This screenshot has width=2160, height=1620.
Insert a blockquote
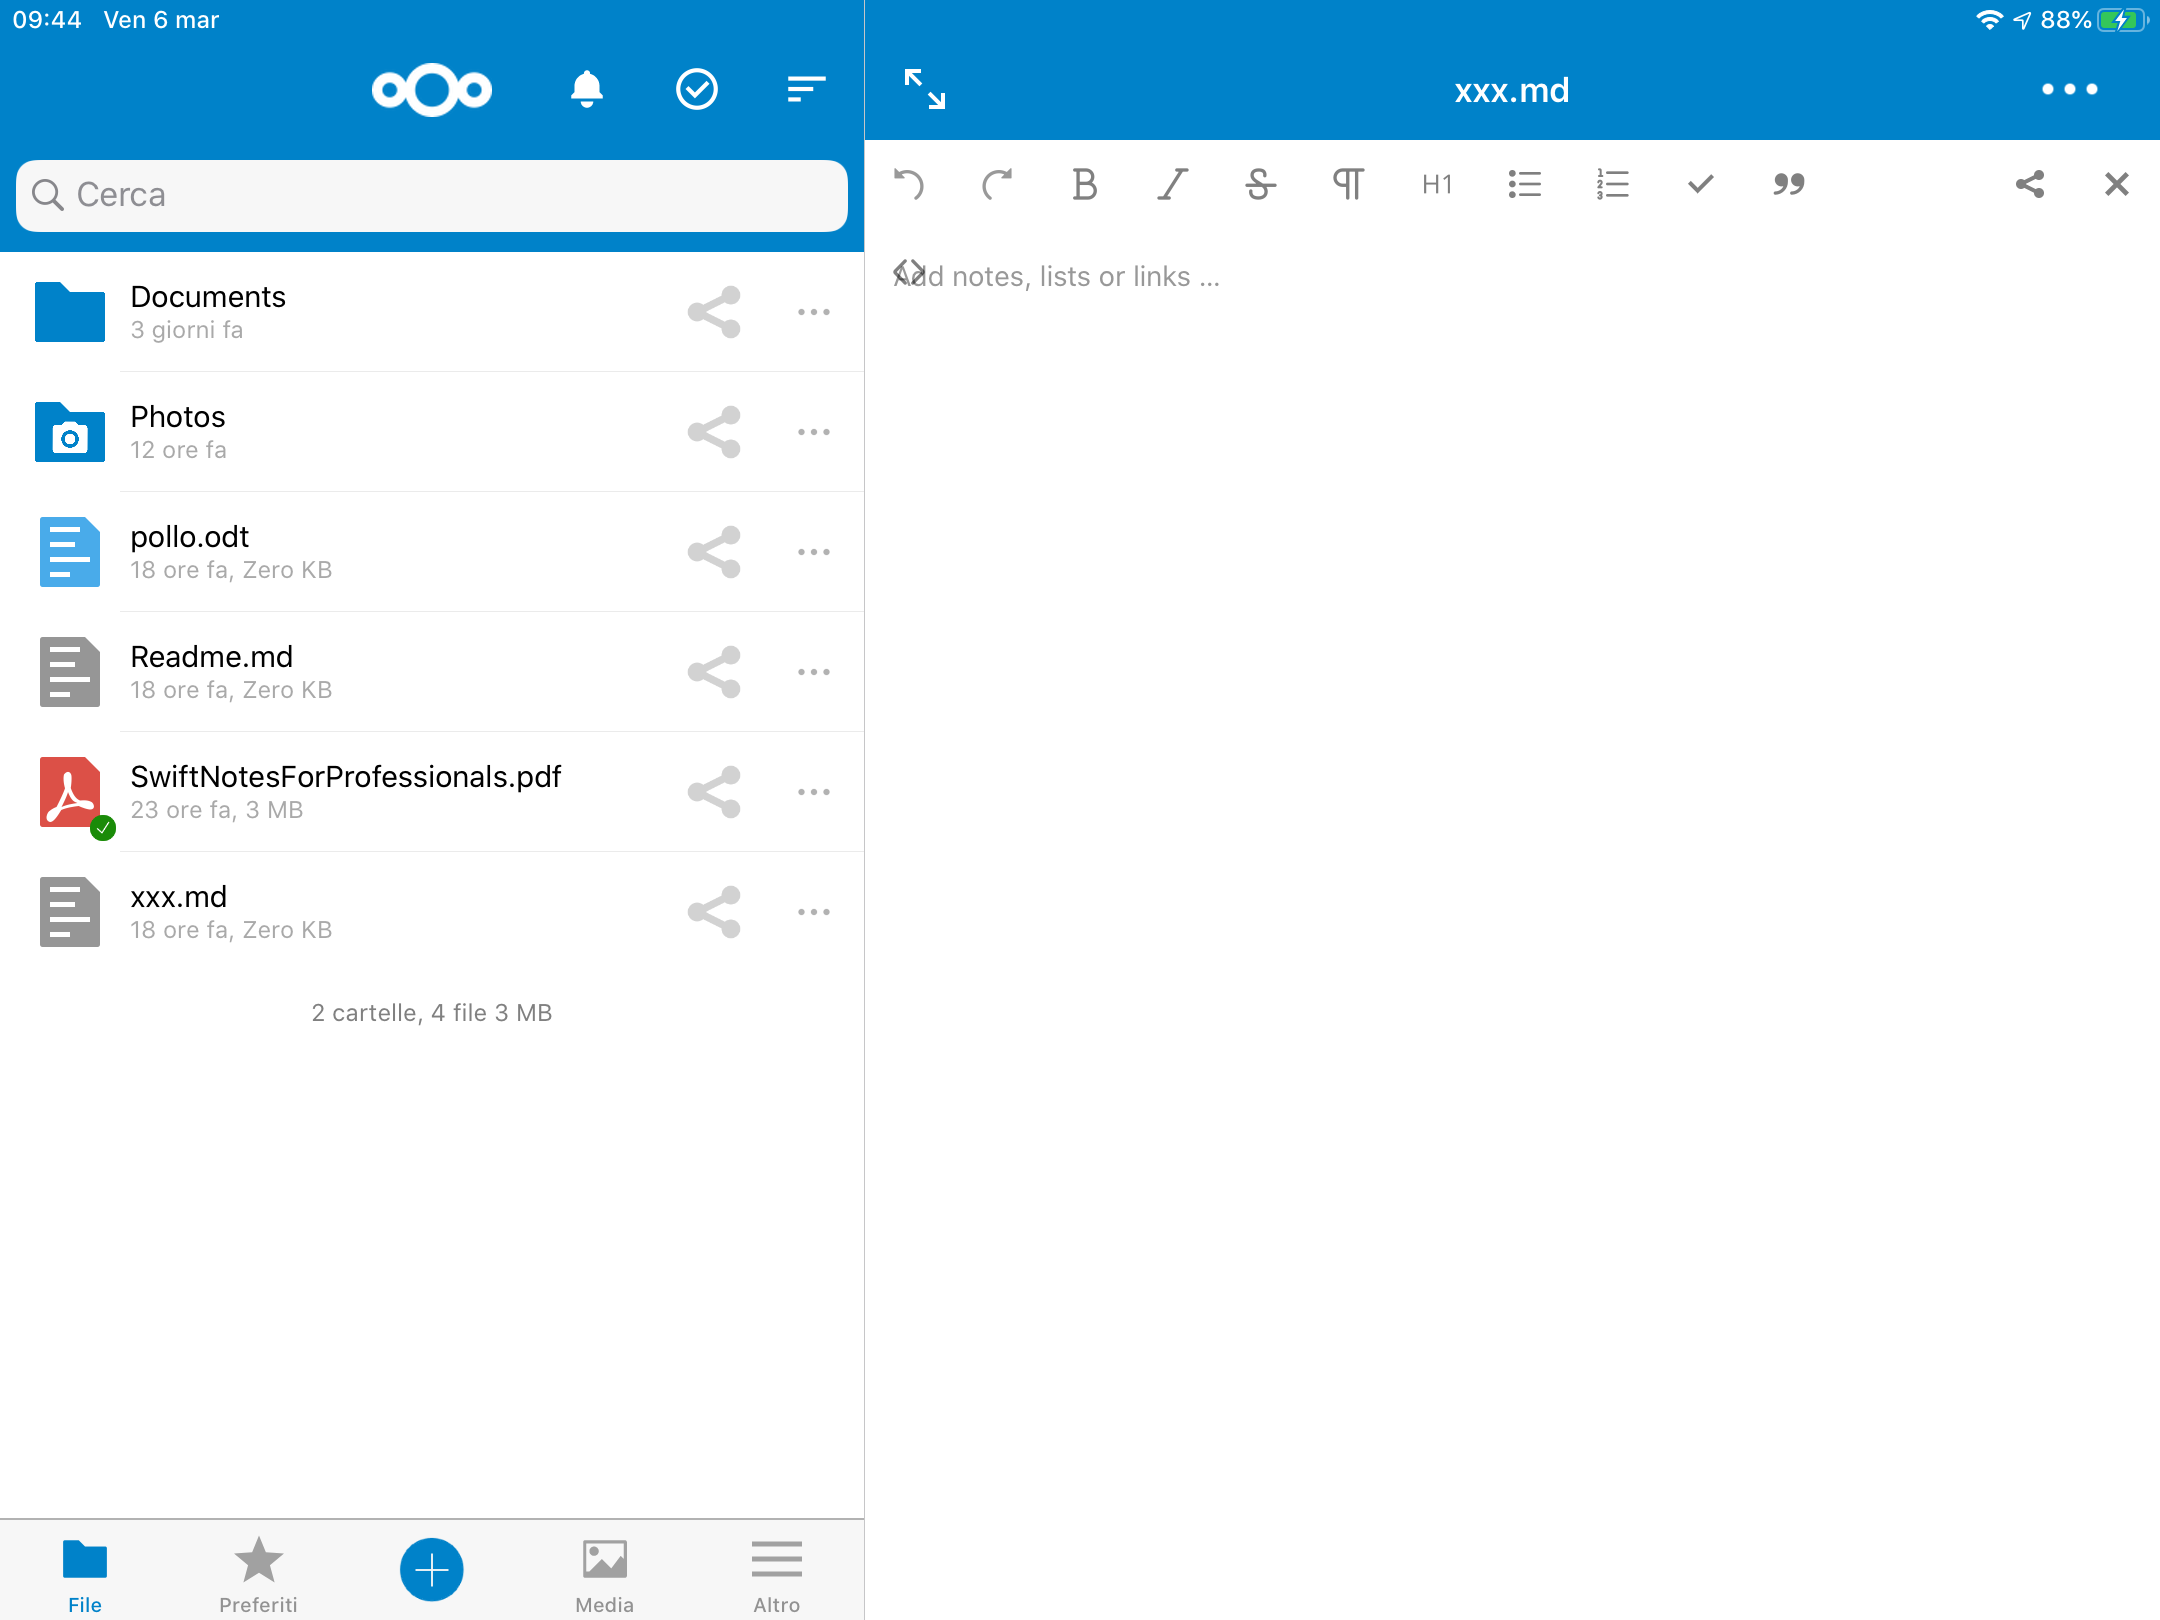click(1789, 184)
